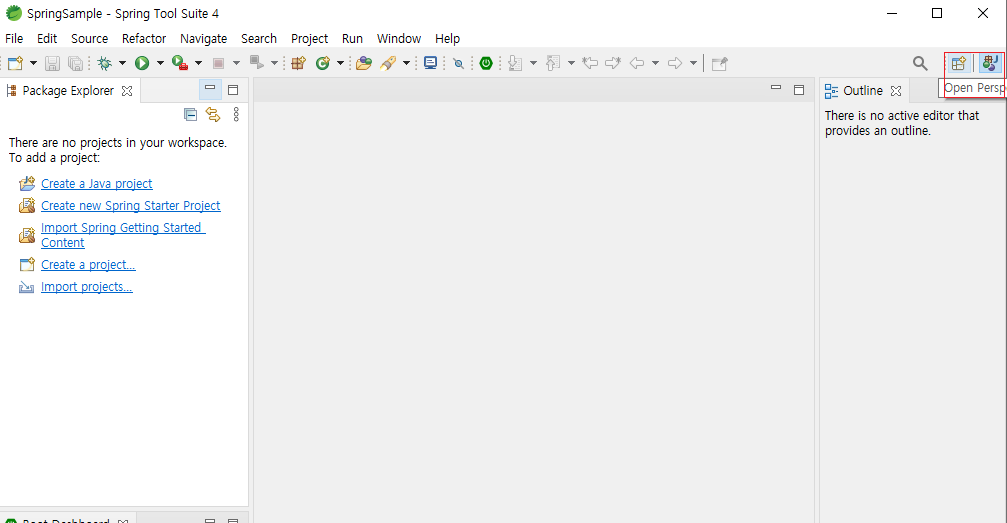Run using the green play icon
Screen dimensions: 1007x523
pos(142,63)
